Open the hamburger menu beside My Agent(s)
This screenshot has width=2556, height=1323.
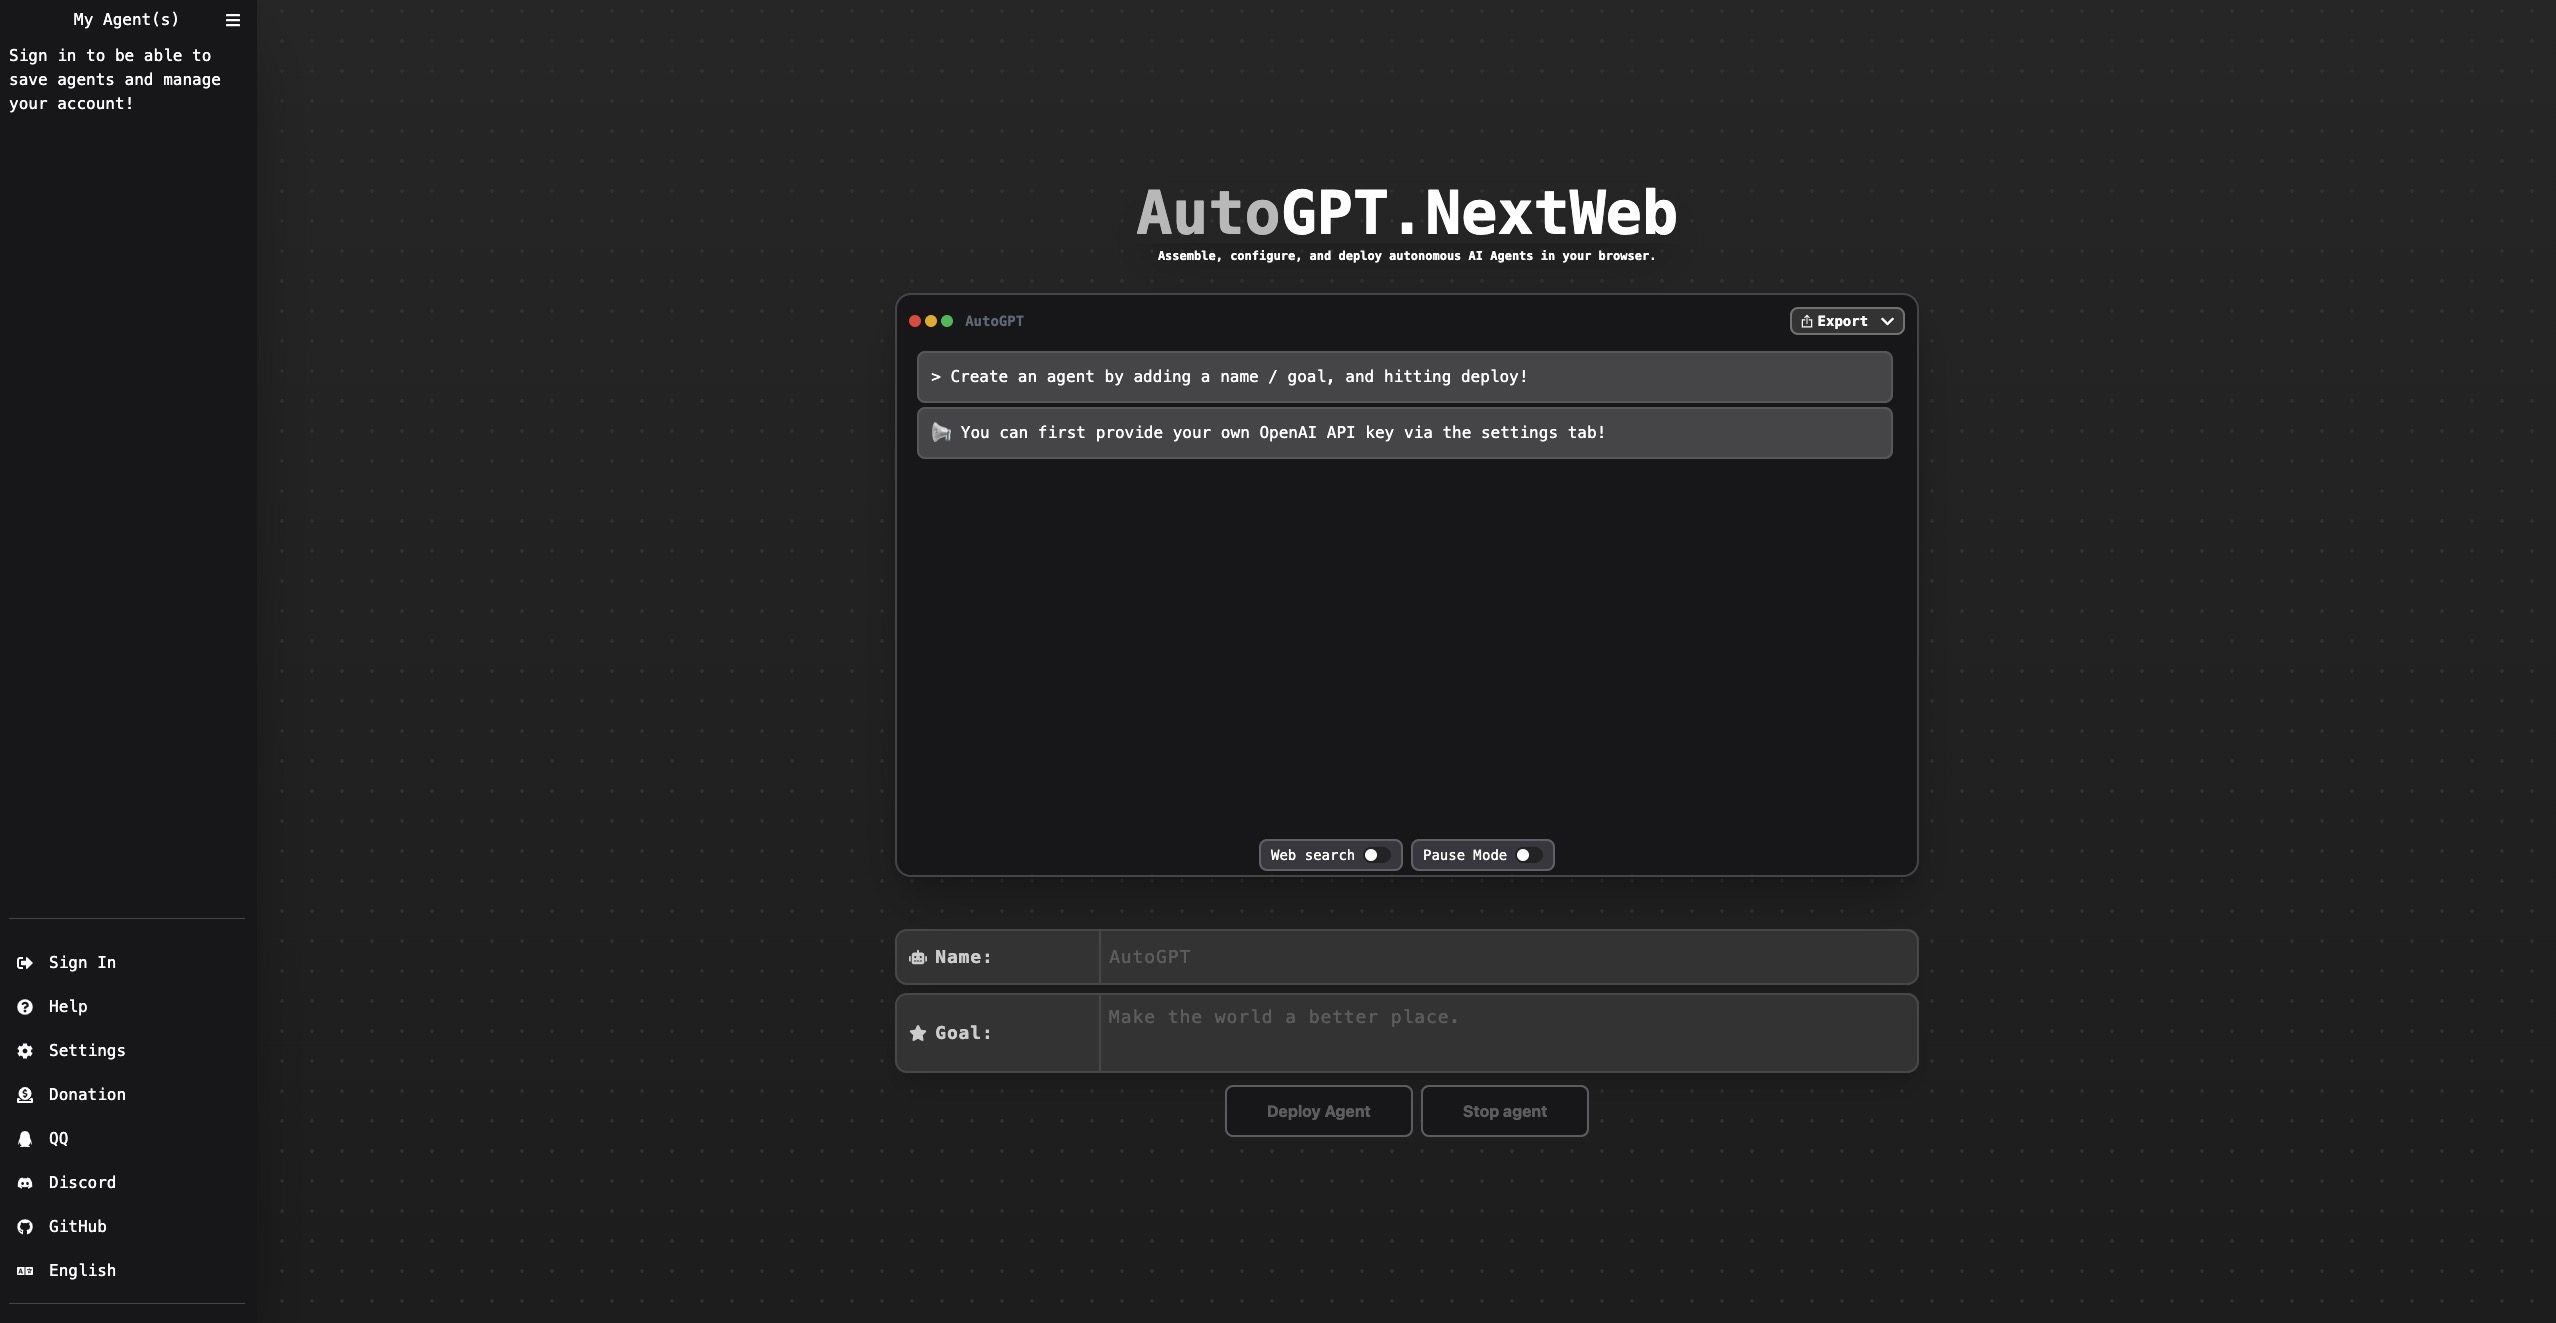tap(233, 19)
